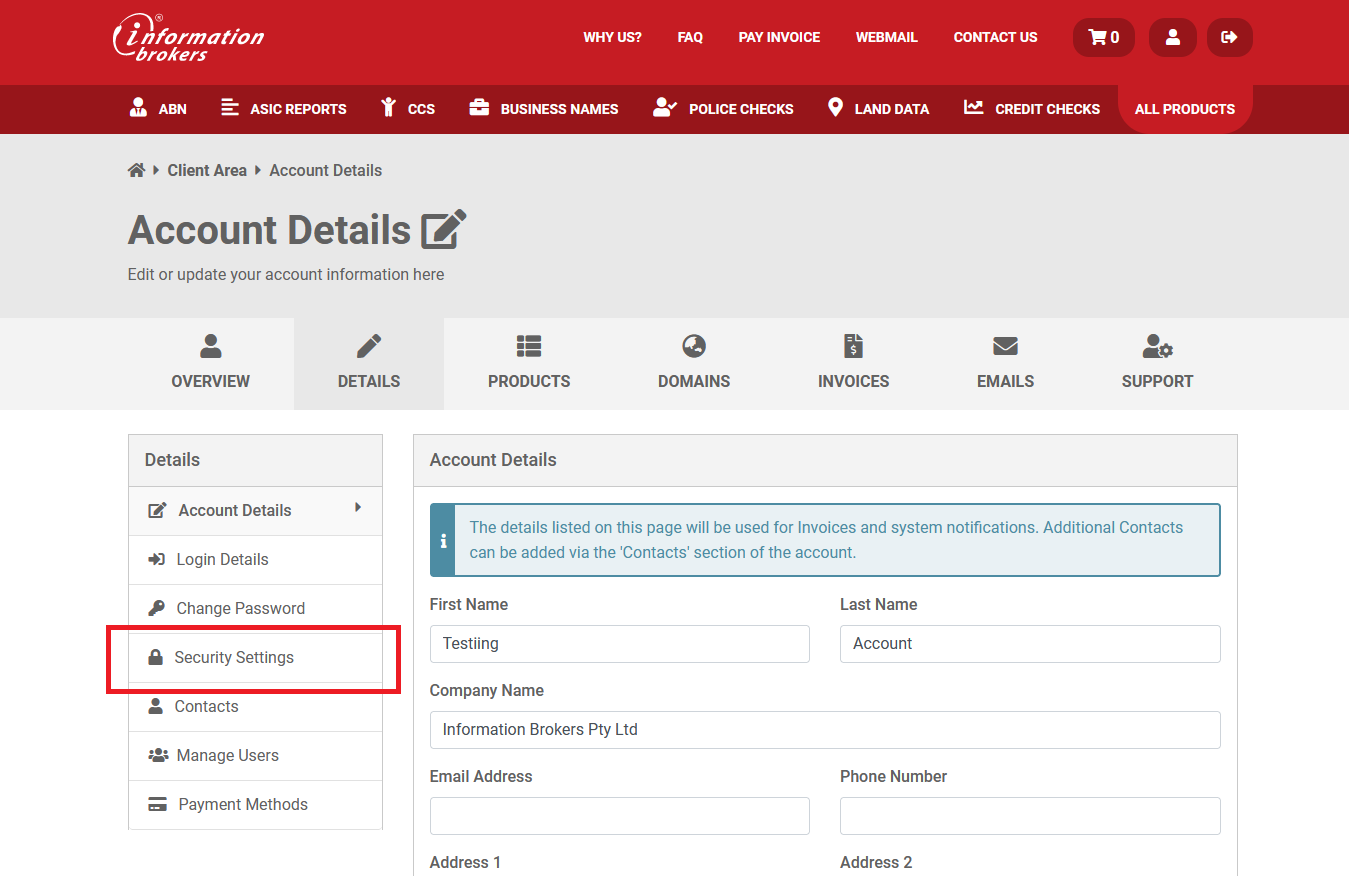Click the Emails envelope icon
Screen dimensions: 1349x876
1005,346
